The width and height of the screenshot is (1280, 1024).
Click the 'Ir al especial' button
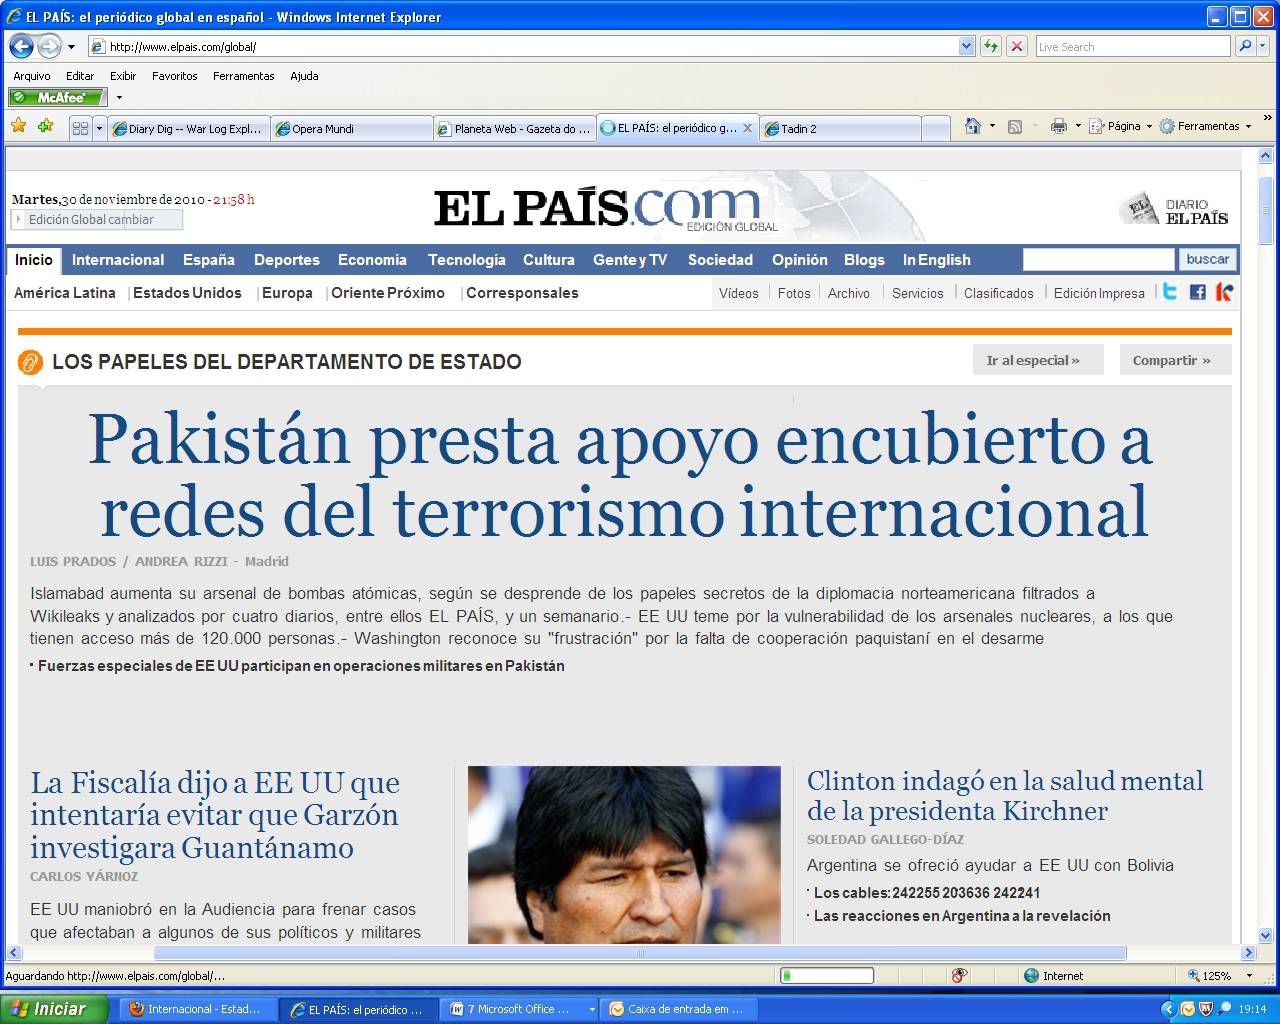tap(1037, 360)
